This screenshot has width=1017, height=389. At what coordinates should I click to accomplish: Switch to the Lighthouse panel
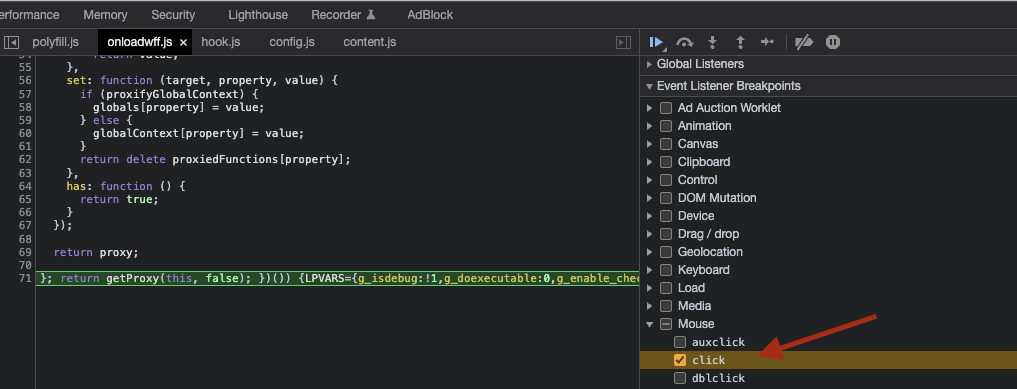(x=258, y=14)
